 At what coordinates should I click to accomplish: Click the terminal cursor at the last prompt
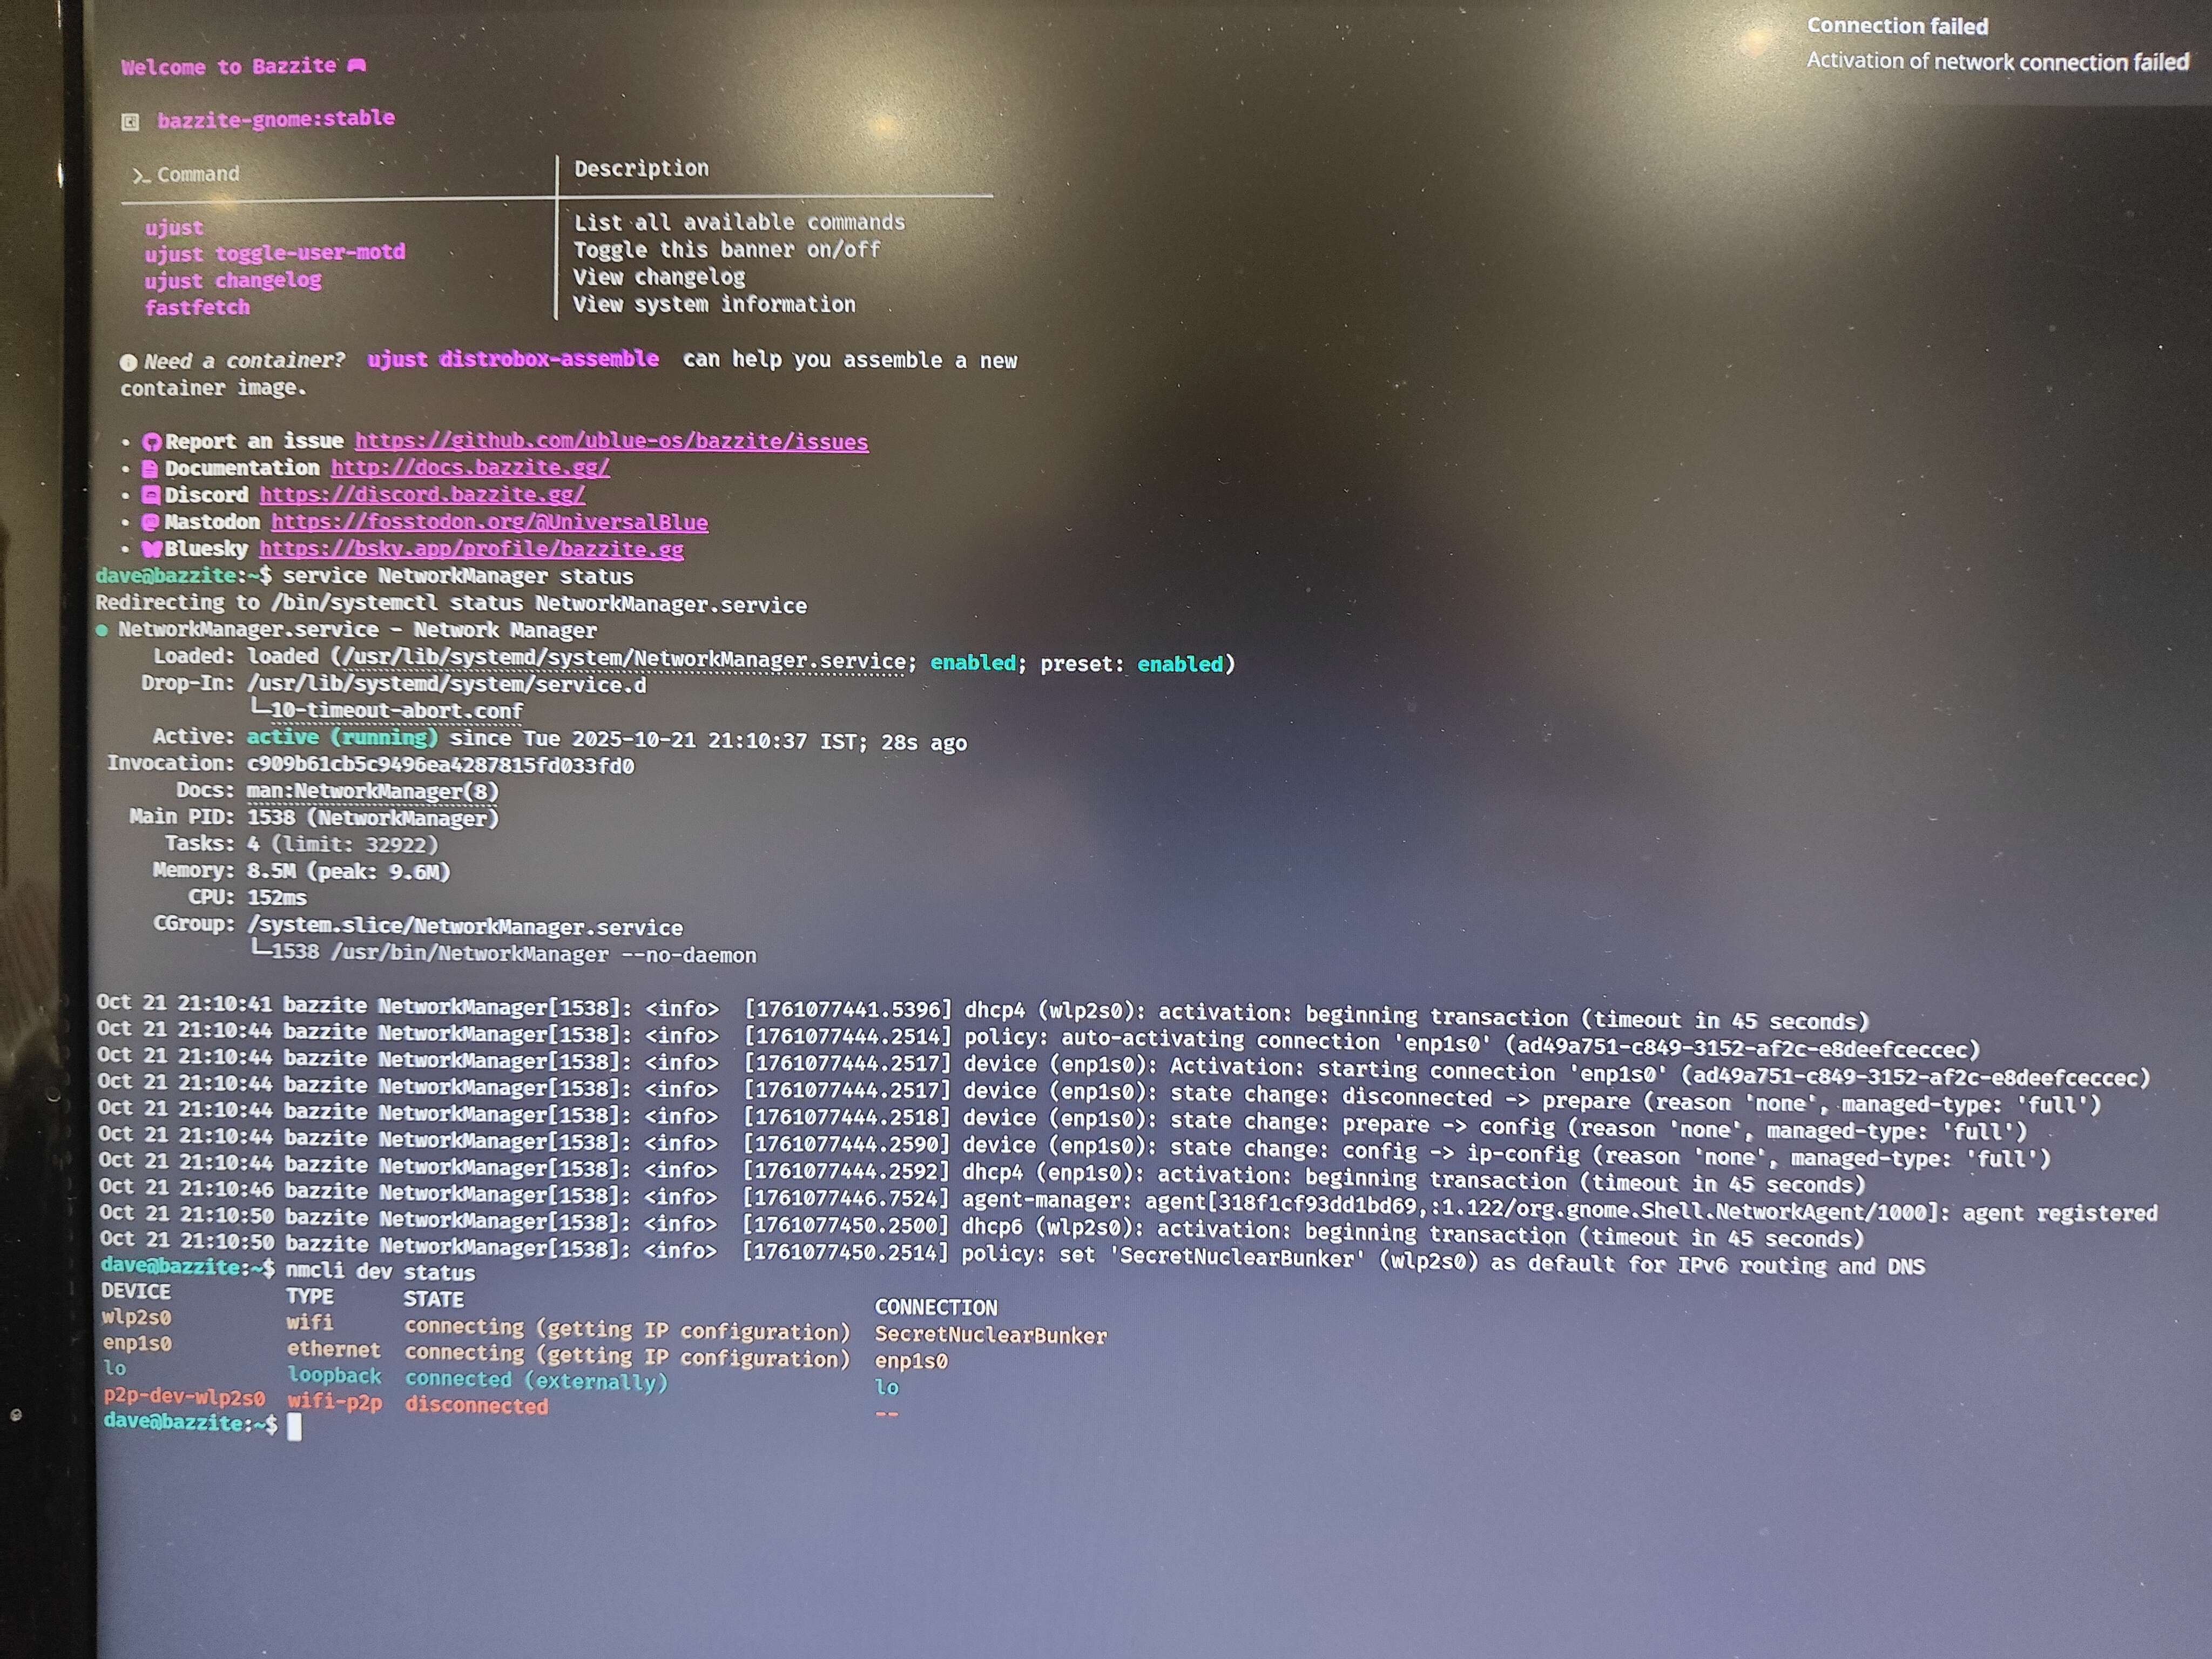click(295, 1427)
